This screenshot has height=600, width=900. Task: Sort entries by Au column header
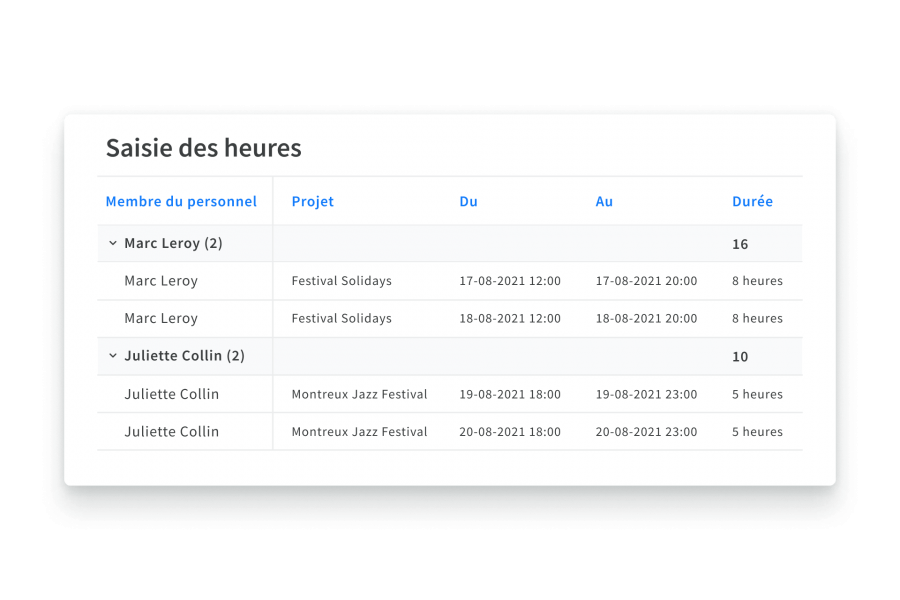coord(604,201)
